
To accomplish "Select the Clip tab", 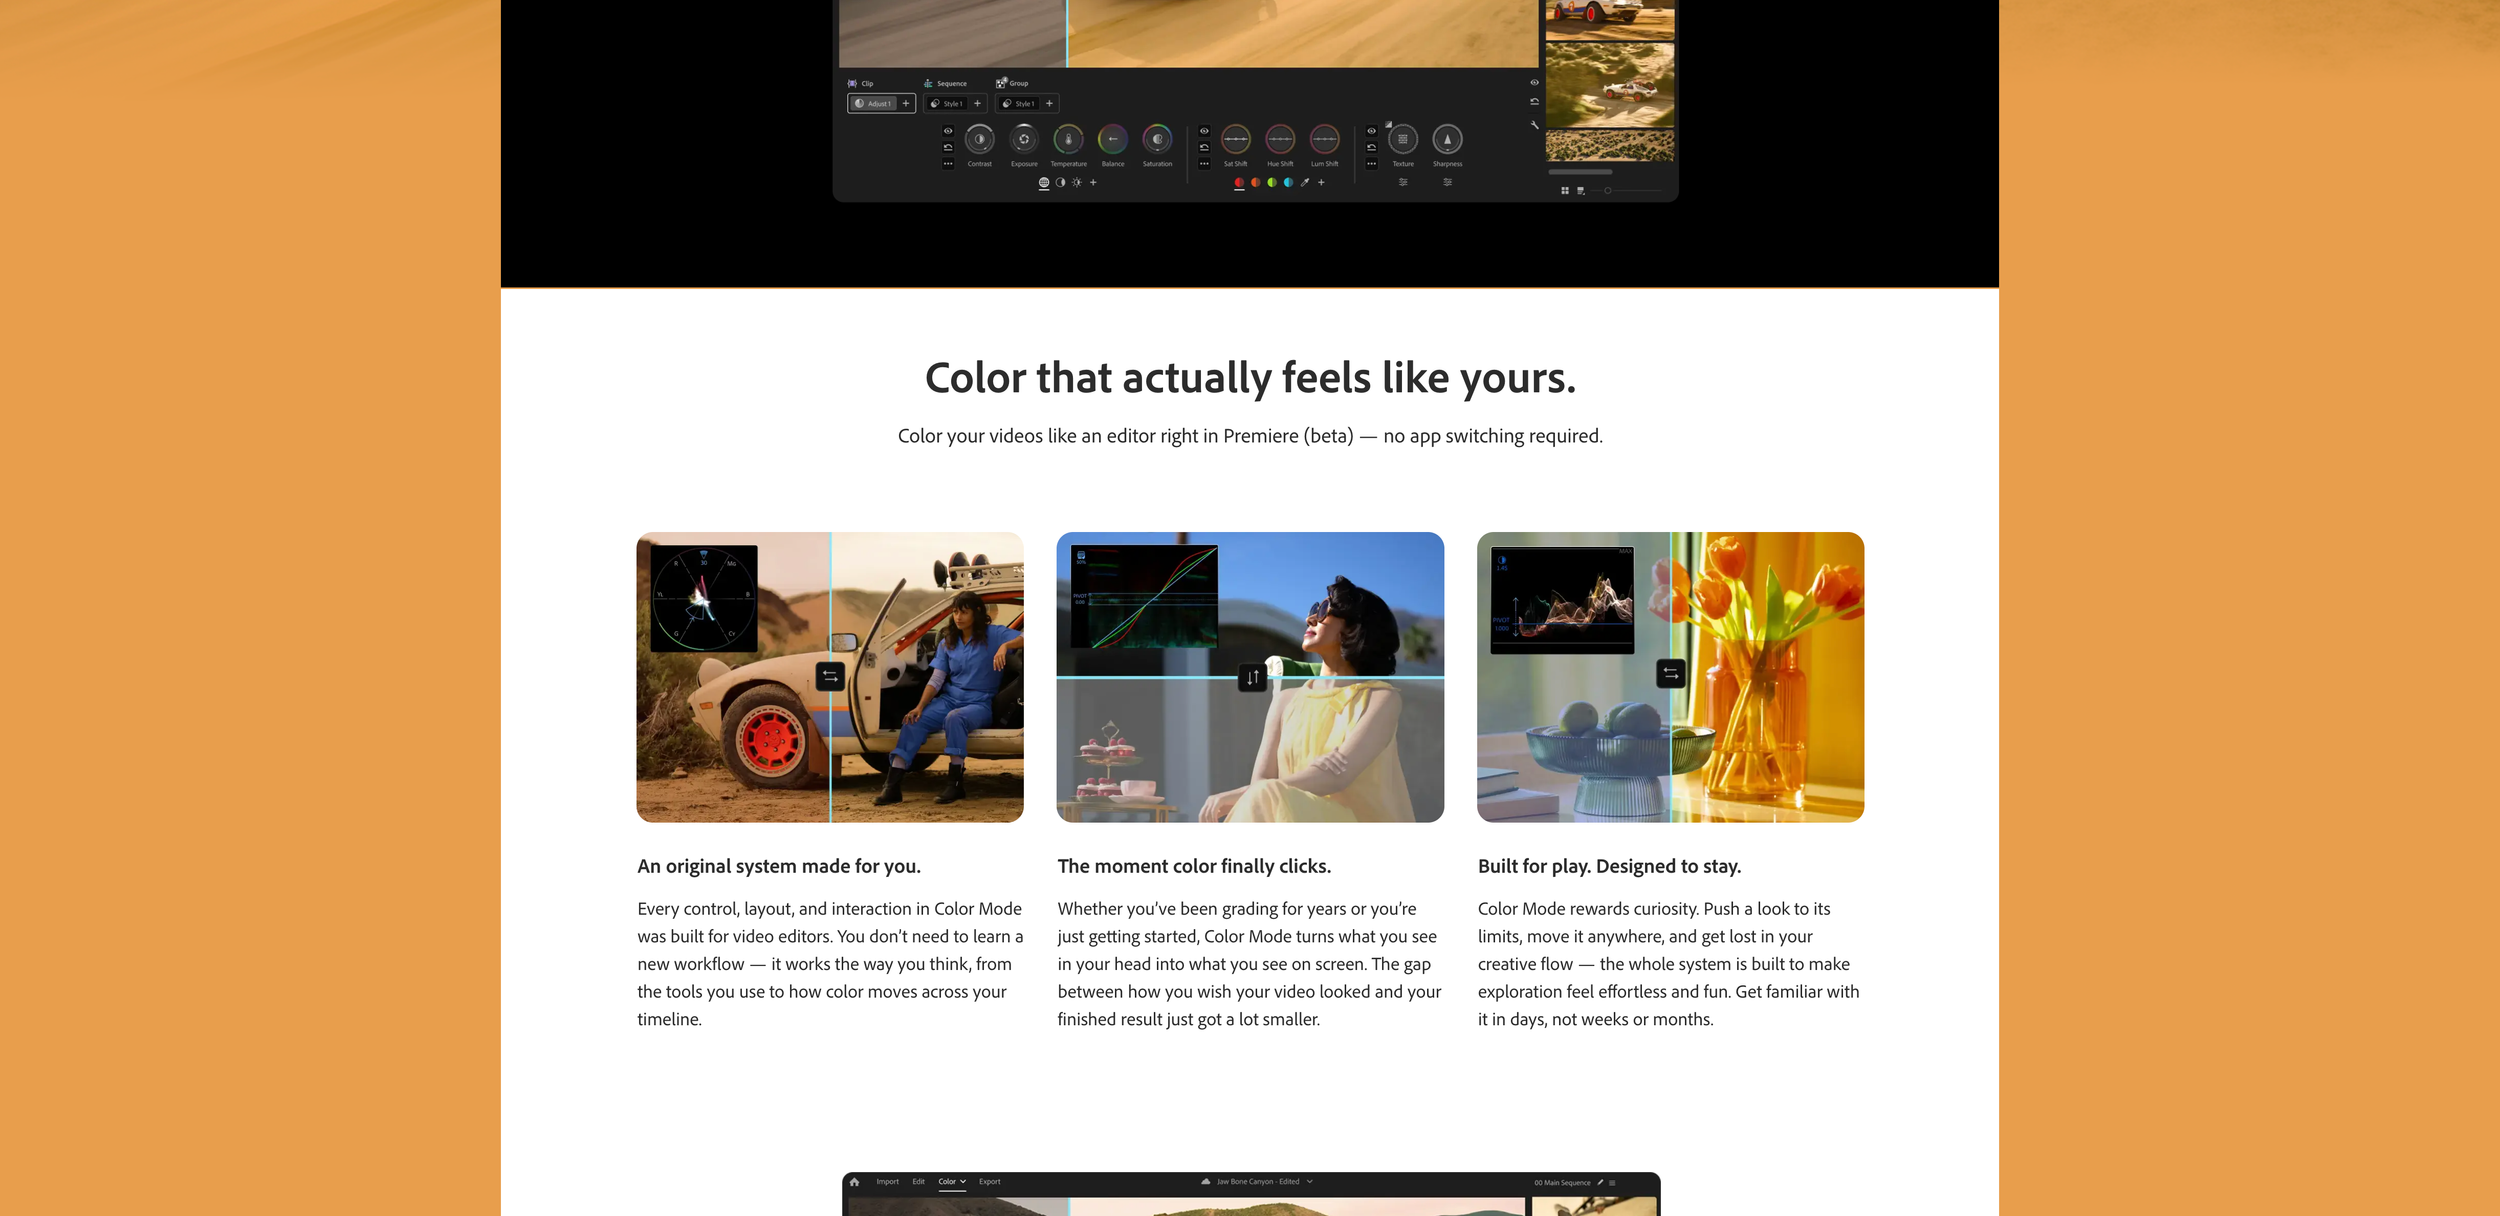I will click(x=860, y=84).
